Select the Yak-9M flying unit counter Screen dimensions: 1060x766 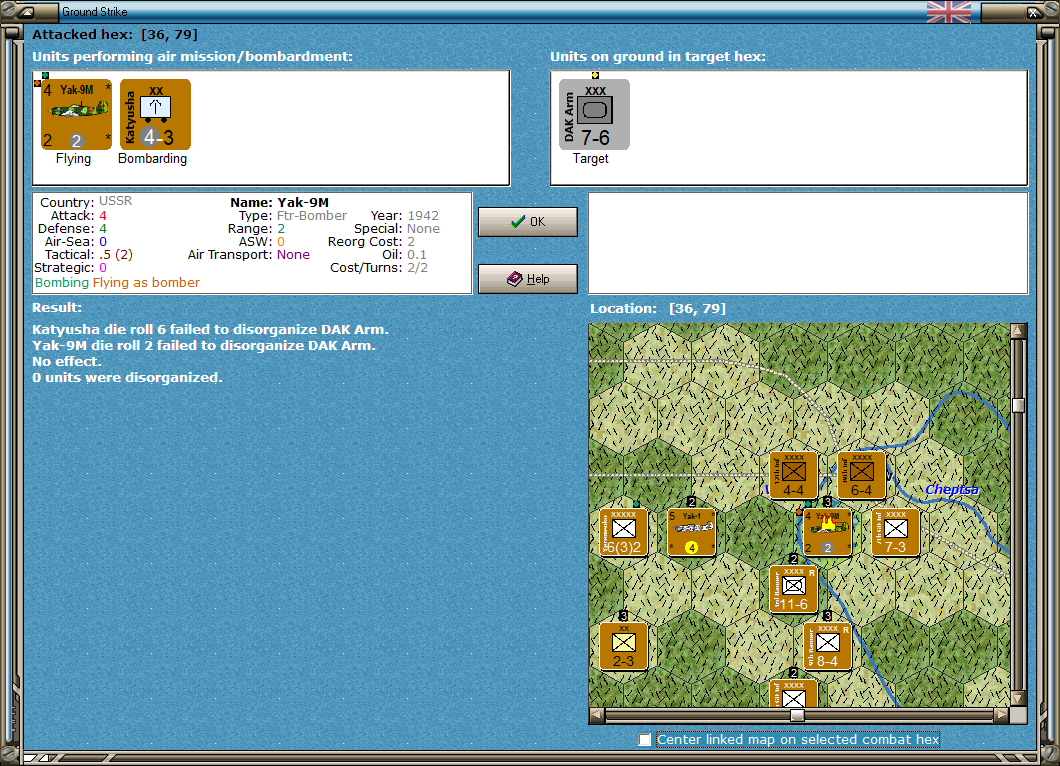coord(76,114)
